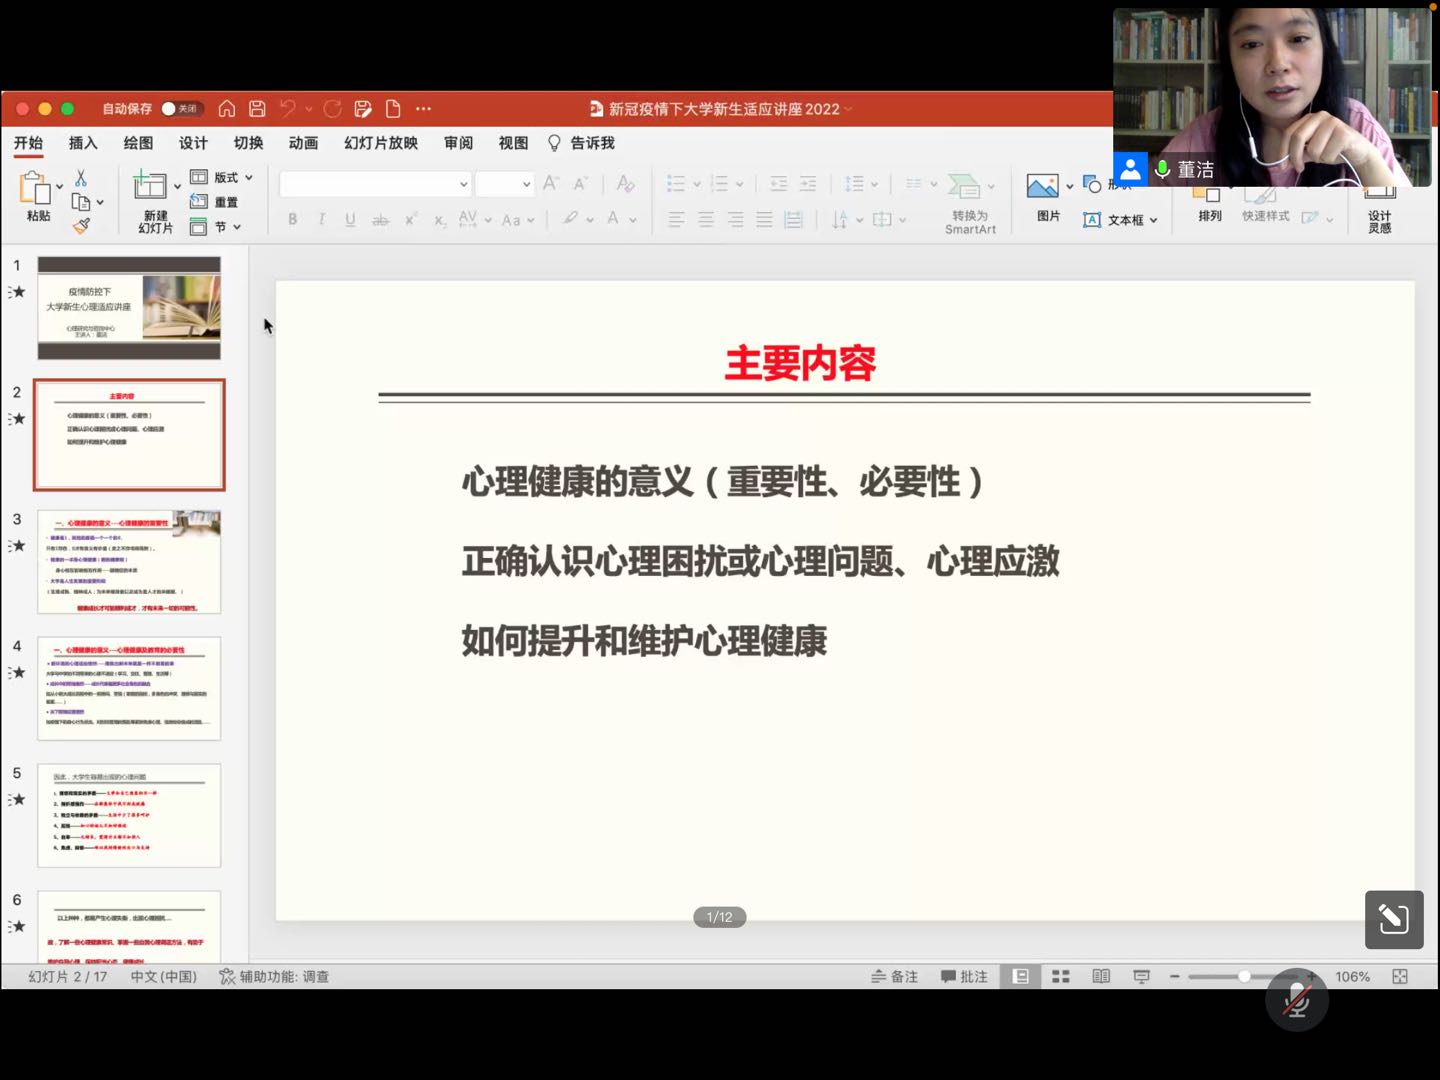Click the Home icon in title bar
Image resolution: width=1440 pixels, height=1080 pixels.
(x=227, y=109)
